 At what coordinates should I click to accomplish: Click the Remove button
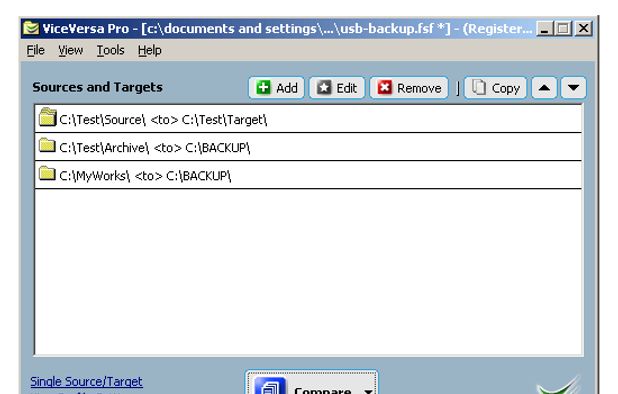tap(409, 87)
